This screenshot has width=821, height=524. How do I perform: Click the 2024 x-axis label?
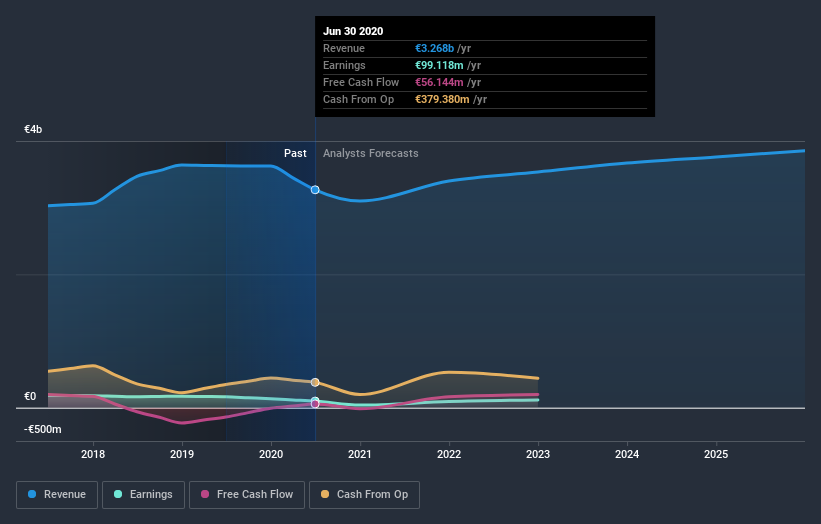(x=627, y=454)
